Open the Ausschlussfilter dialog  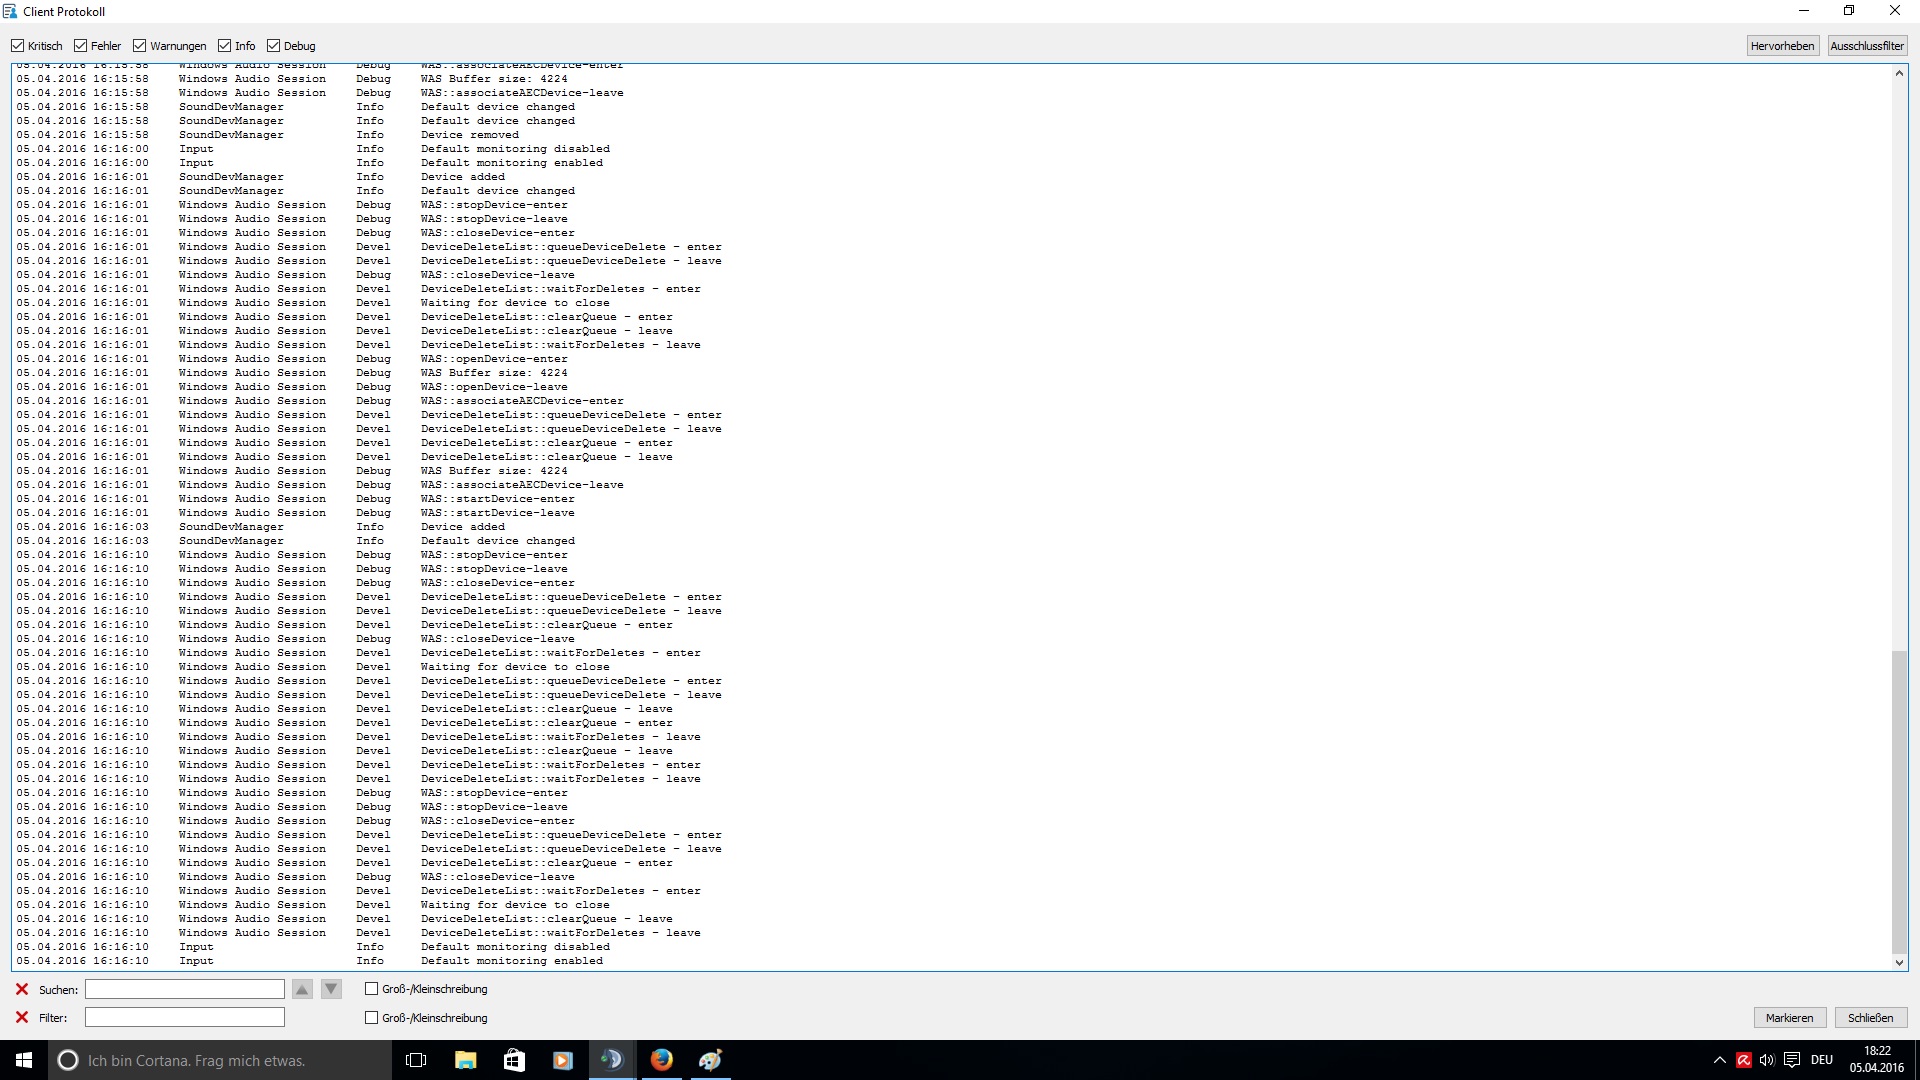click(1867, 46)
